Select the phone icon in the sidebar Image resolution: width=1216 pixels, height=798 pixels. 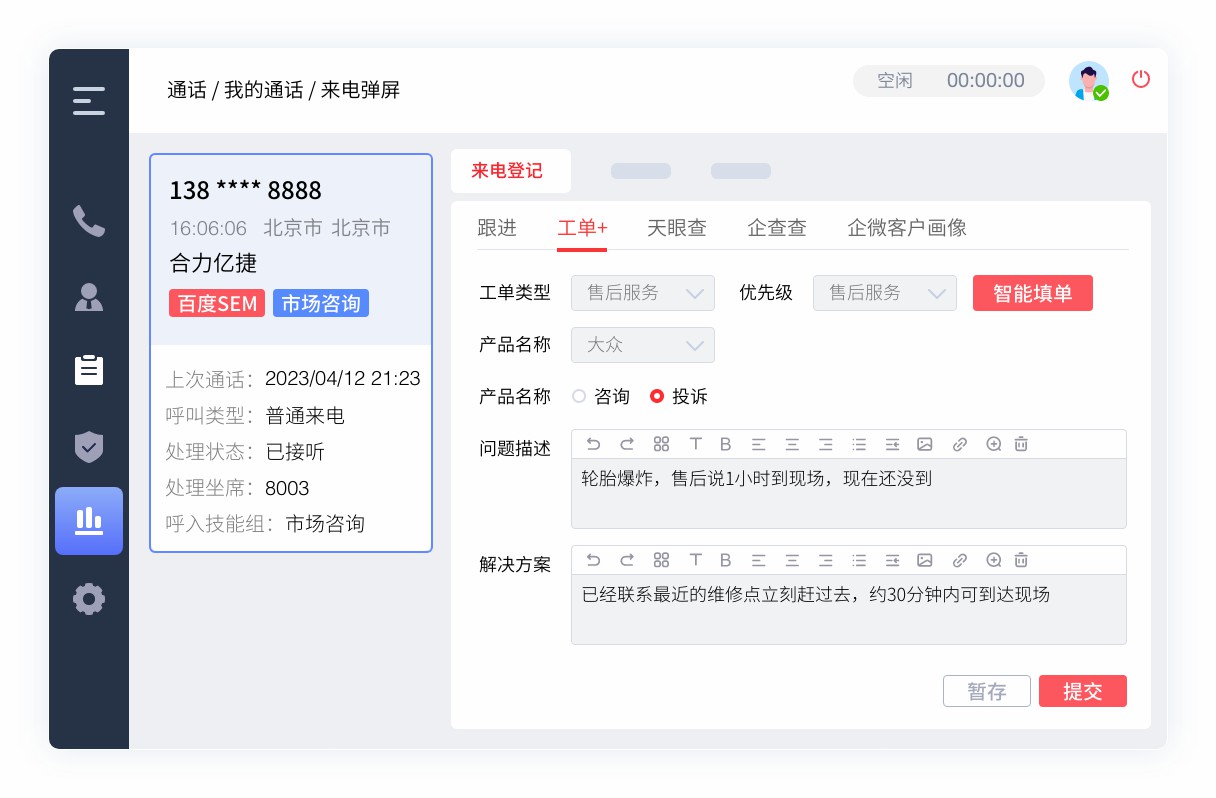tap(89, 222)
